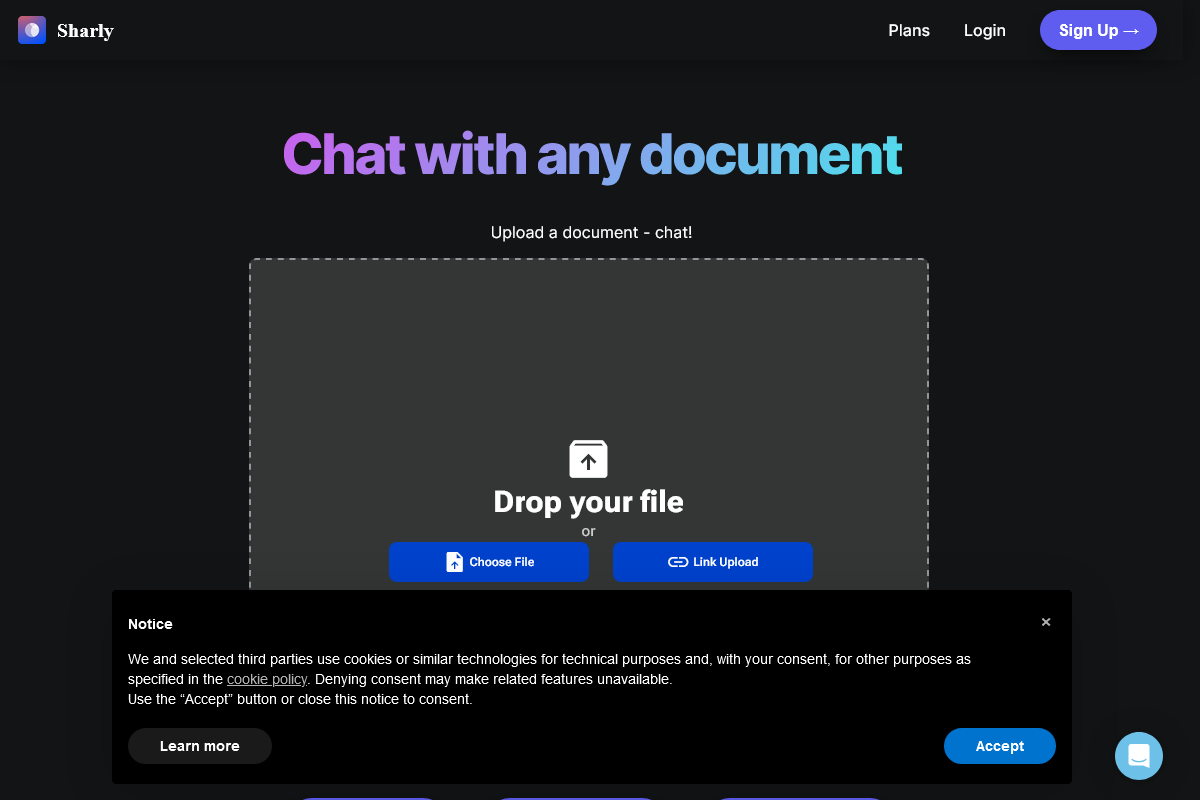Image resolution: width=1200 pixels, height=800 pixels.
Task: Click the Choose File button
Action: (489, 562)
